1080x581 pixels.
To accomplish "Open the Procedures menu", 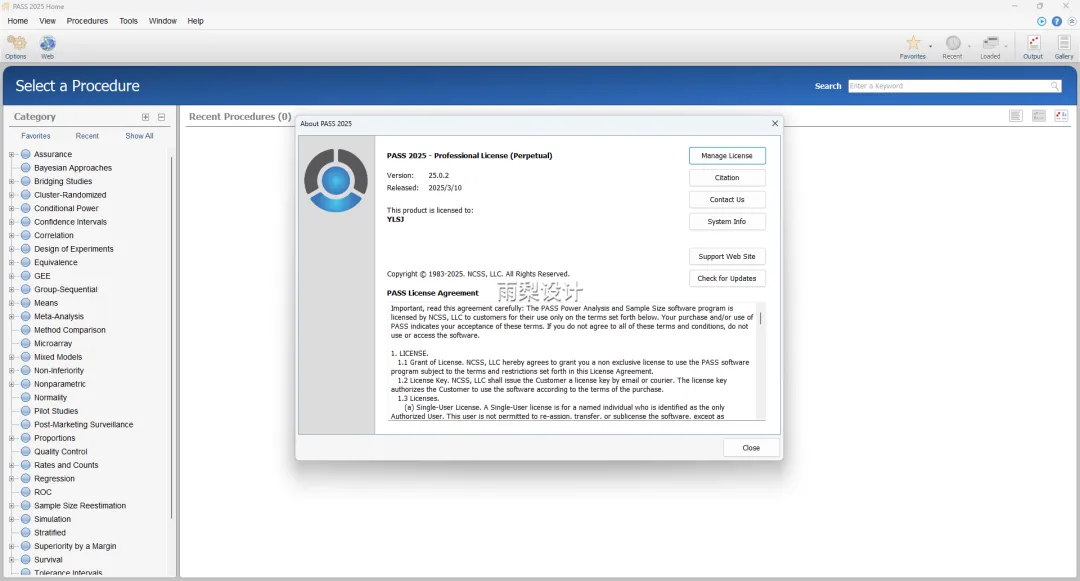I will (87, 21).
